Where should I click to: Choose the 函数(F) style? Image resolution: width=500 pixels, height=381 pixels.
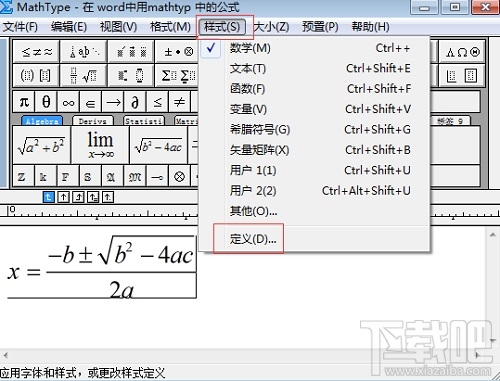pos(314,89)
